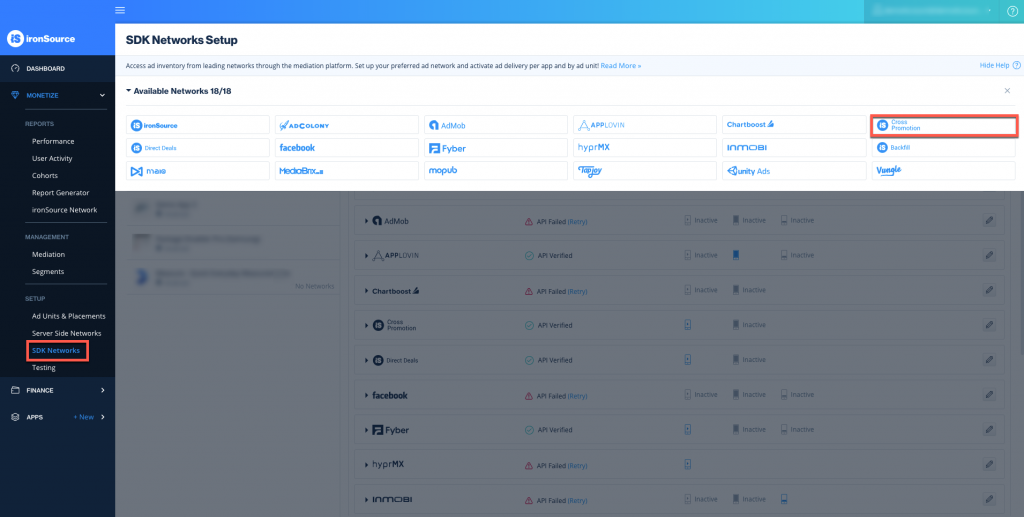Click the edit pencil for AdMob row
This screenshot has height=517, width=1024.
pyautogui.click(x=988, y=220)
